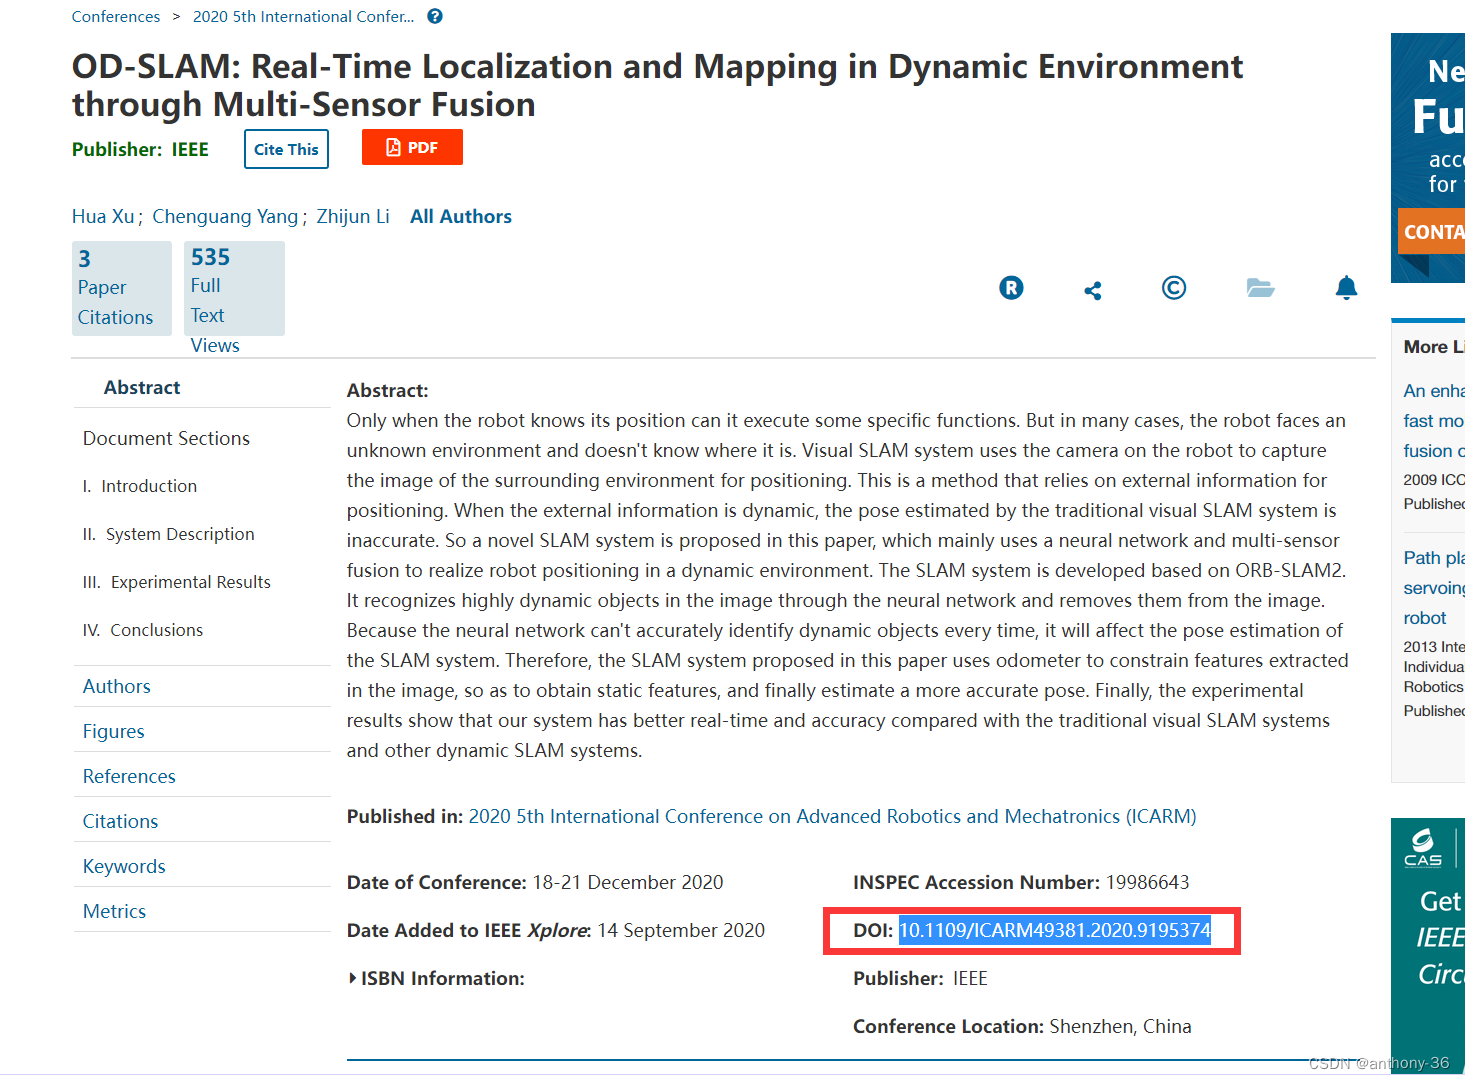Go to Conferences breadcrumb link

tap(116, 16)
